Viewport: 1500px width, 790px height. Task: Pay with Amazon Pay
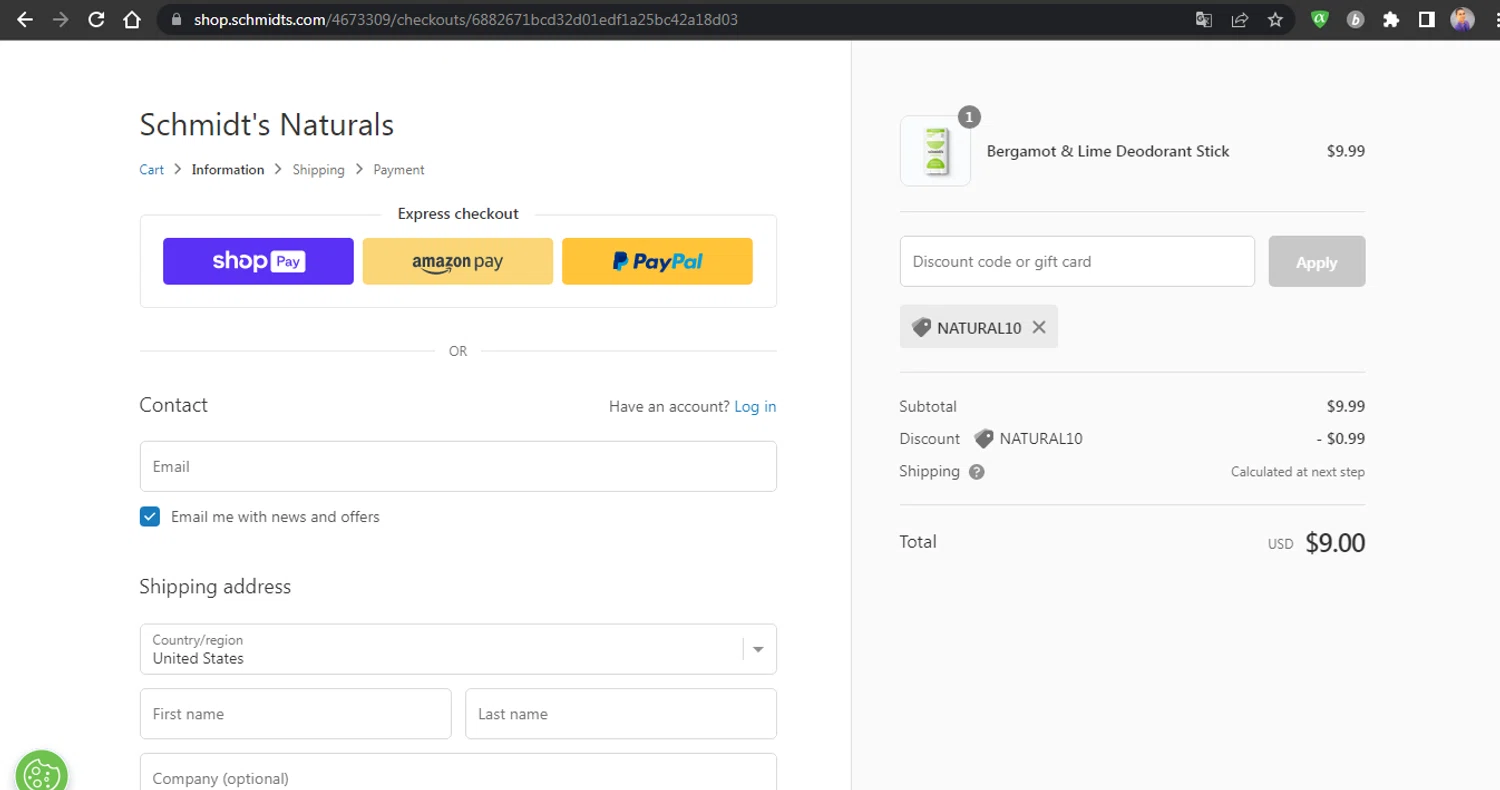coord(457,261)
